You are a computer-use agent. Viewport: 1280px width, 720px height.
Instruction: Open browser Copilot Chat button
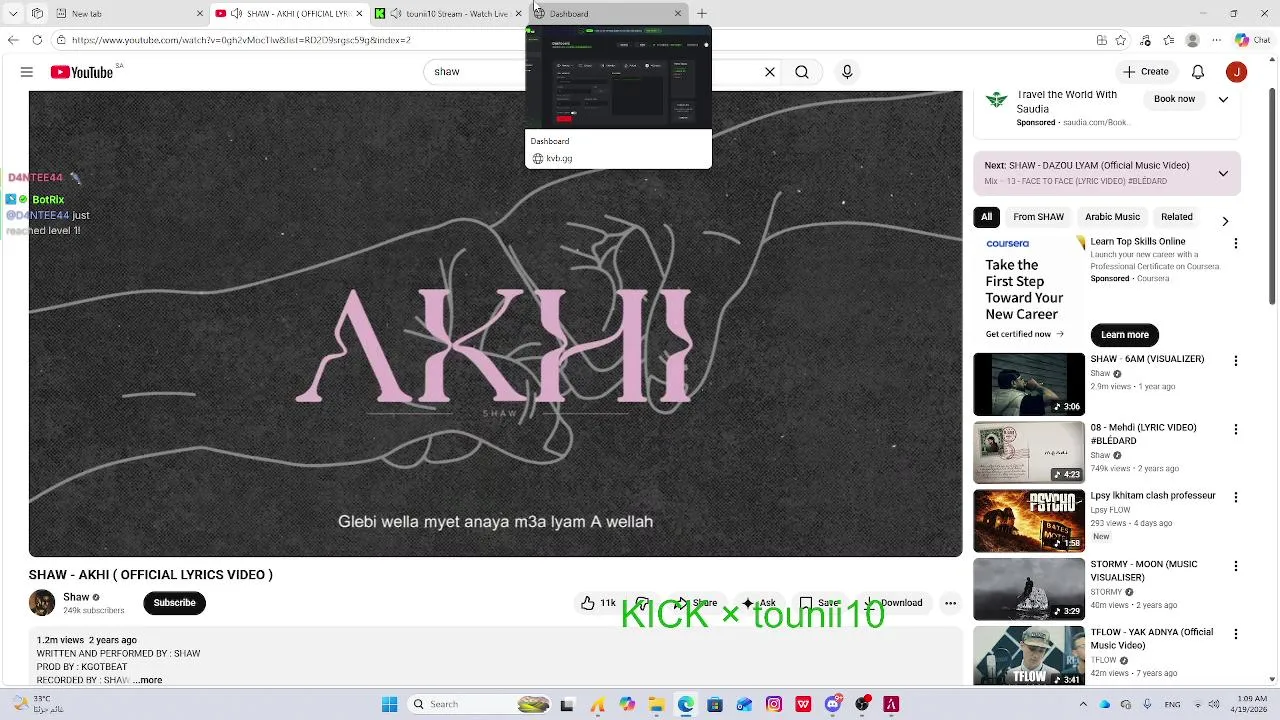(x=1251, y=40)
